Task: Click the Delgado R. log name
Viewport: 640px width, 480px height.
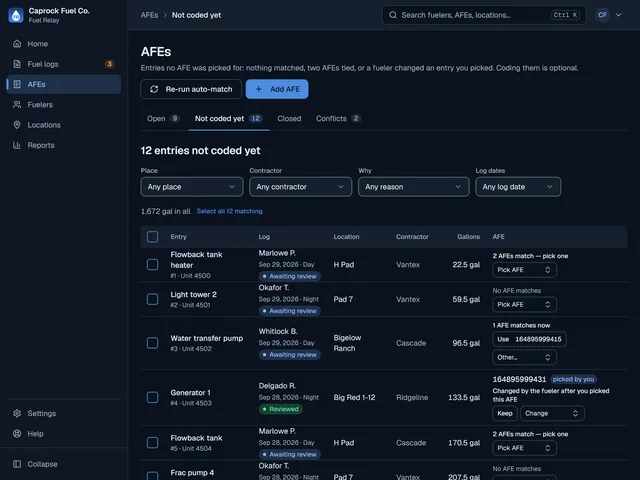Action: coord(277,386)
